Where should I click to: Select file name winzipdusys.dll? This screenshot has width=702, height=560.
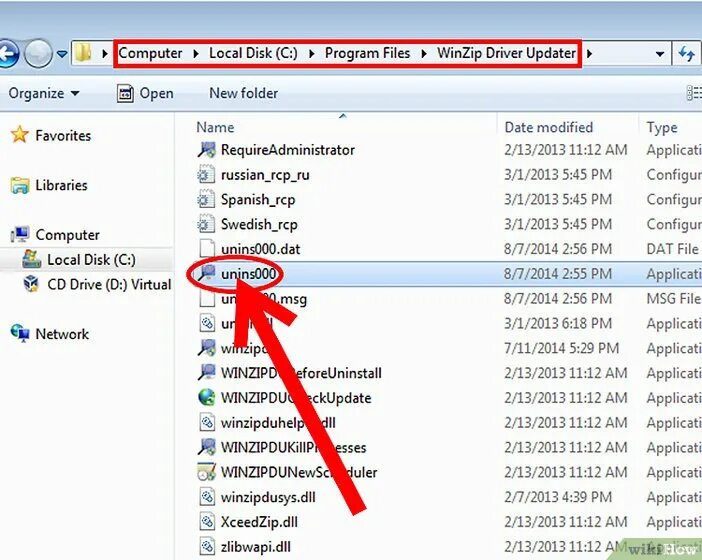click(x=268, y=497)
